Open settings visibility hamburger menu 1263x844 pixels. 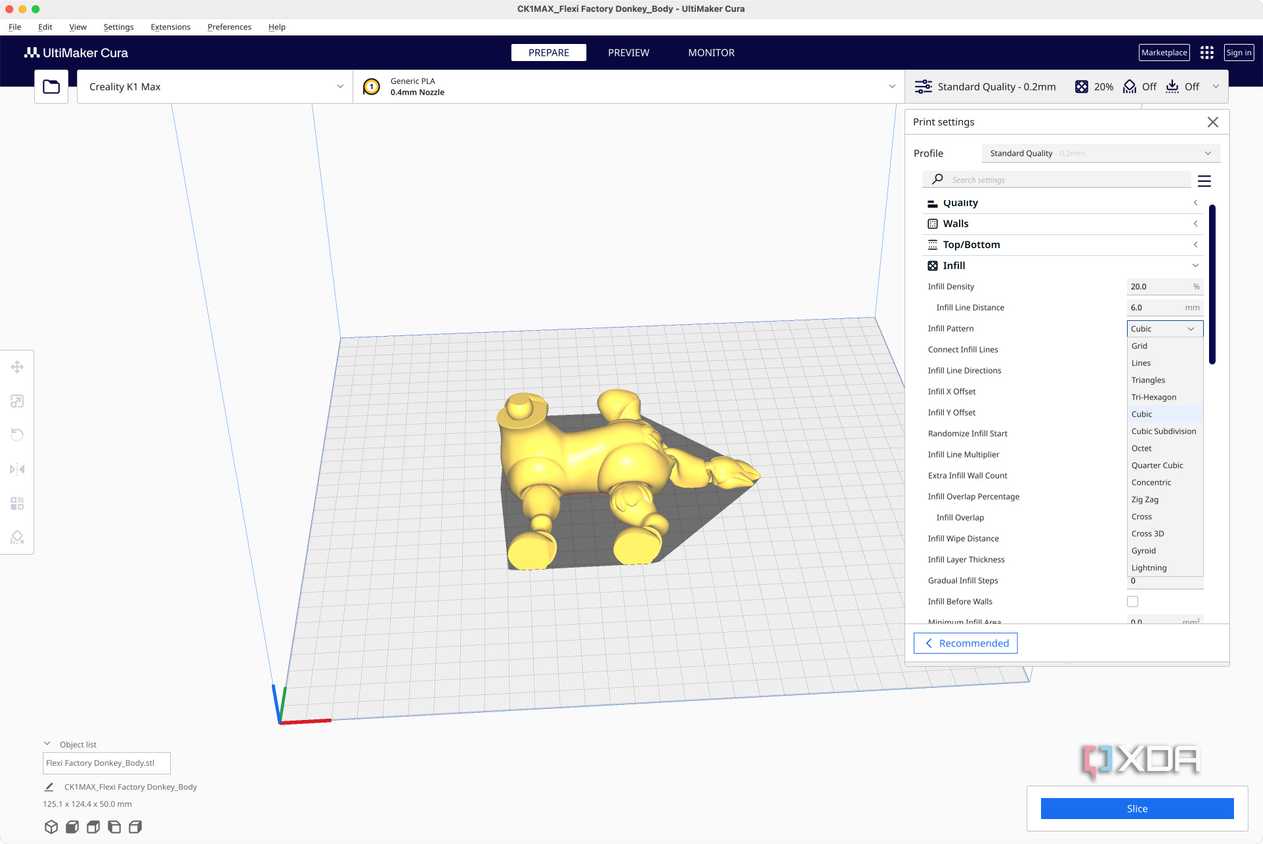coord(1204,181)
